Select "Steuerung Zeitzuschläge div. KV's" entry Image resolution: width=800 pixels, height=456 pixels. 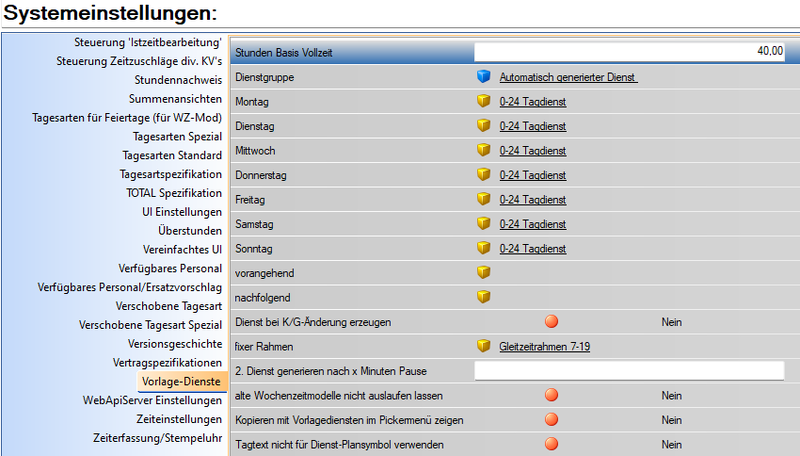[x=139, y=61]
